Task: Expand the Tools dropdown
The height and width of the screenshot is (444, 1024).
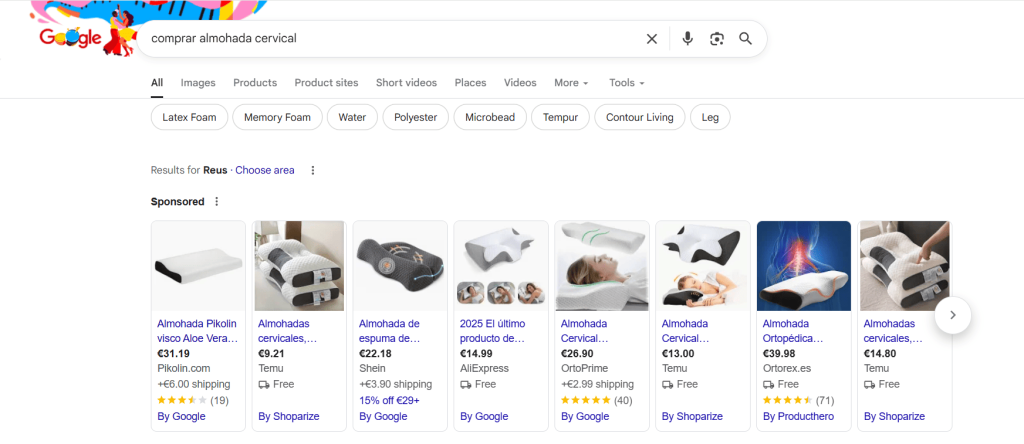Action: coord(626,83)
